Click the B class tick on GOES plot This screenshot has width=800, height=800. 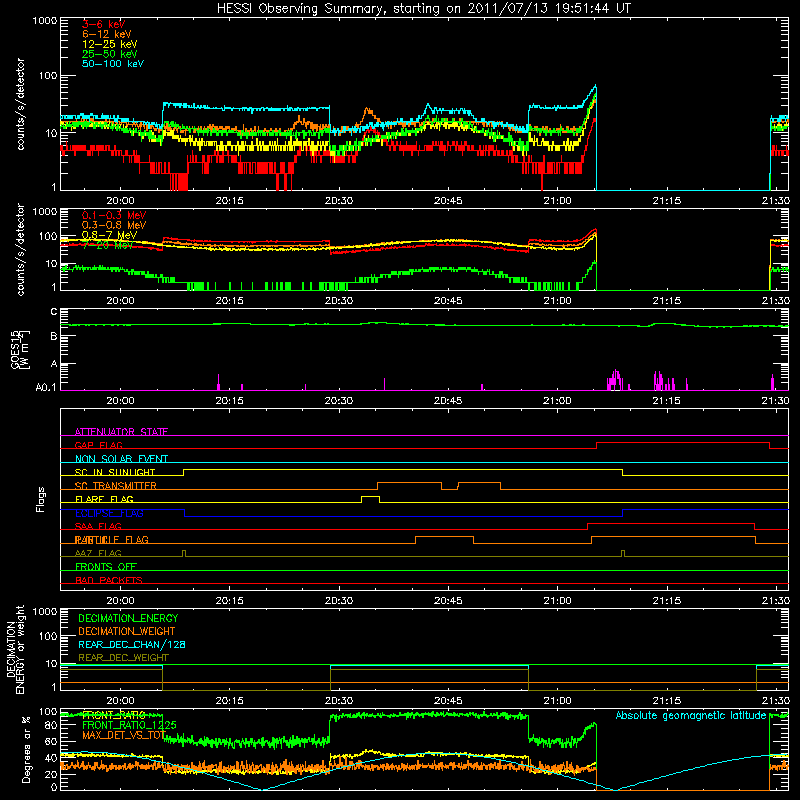54,336
